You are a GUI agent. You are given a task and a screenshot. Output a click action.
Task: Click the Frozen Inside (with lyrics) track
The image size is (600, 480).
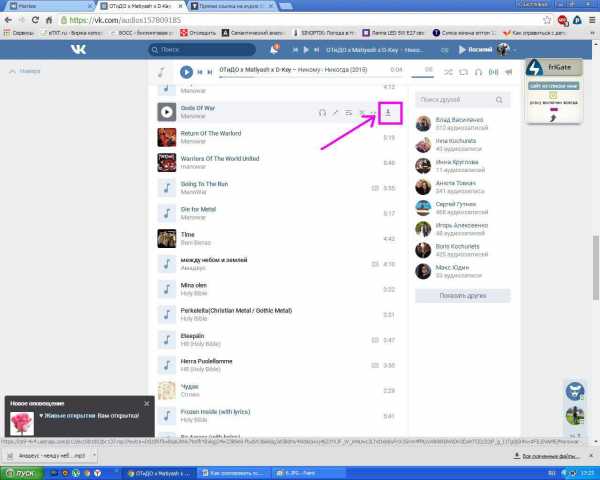(276, 415)
